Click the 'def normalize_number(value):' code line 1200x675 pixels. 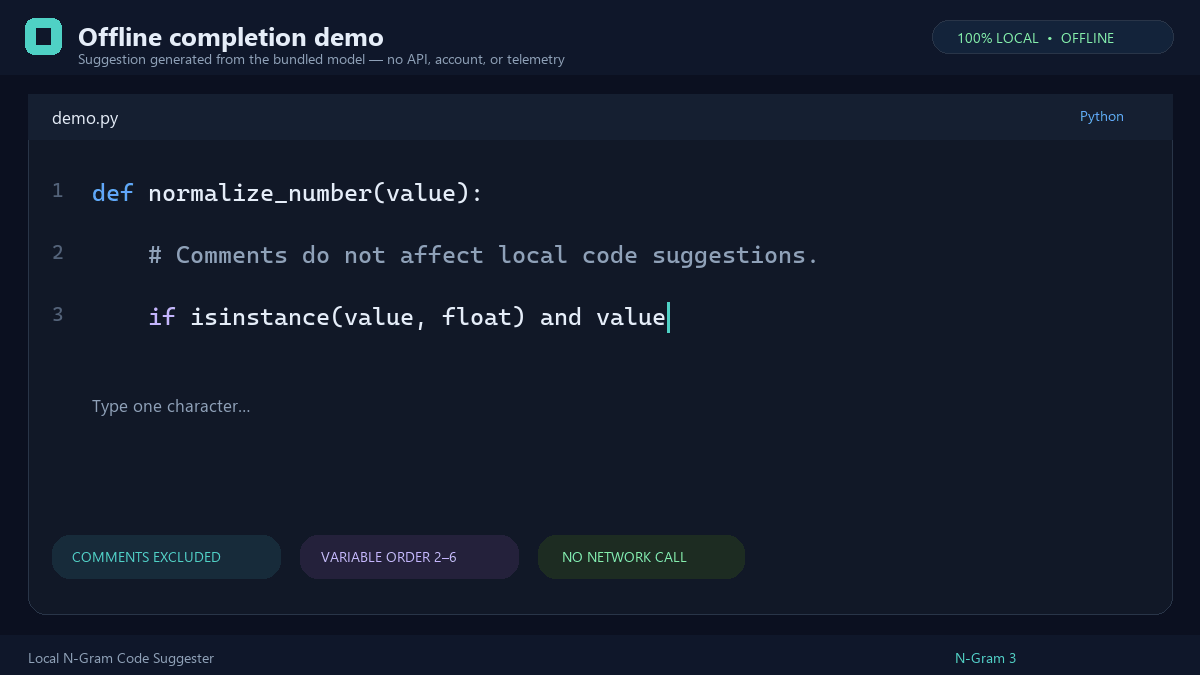coord(287,193)
